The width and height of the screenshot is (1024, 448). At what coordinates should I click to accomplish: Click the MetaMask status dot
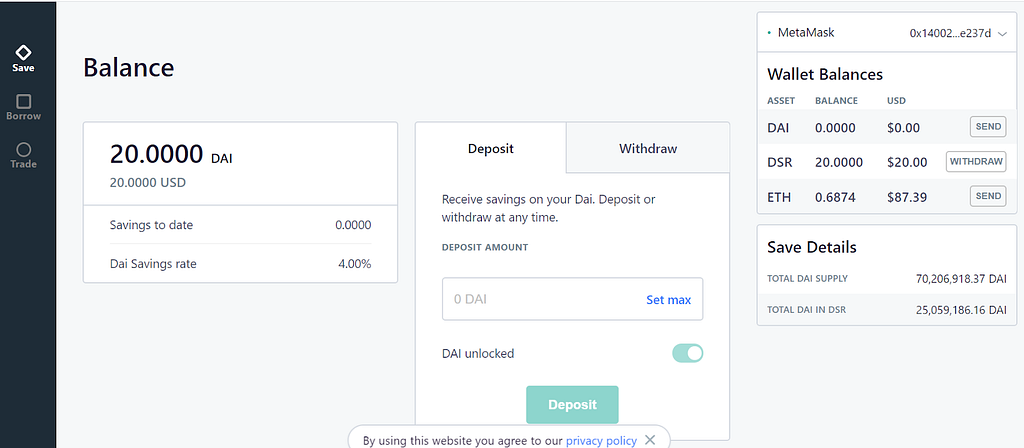pyautogui.click(x=769, y=33)
